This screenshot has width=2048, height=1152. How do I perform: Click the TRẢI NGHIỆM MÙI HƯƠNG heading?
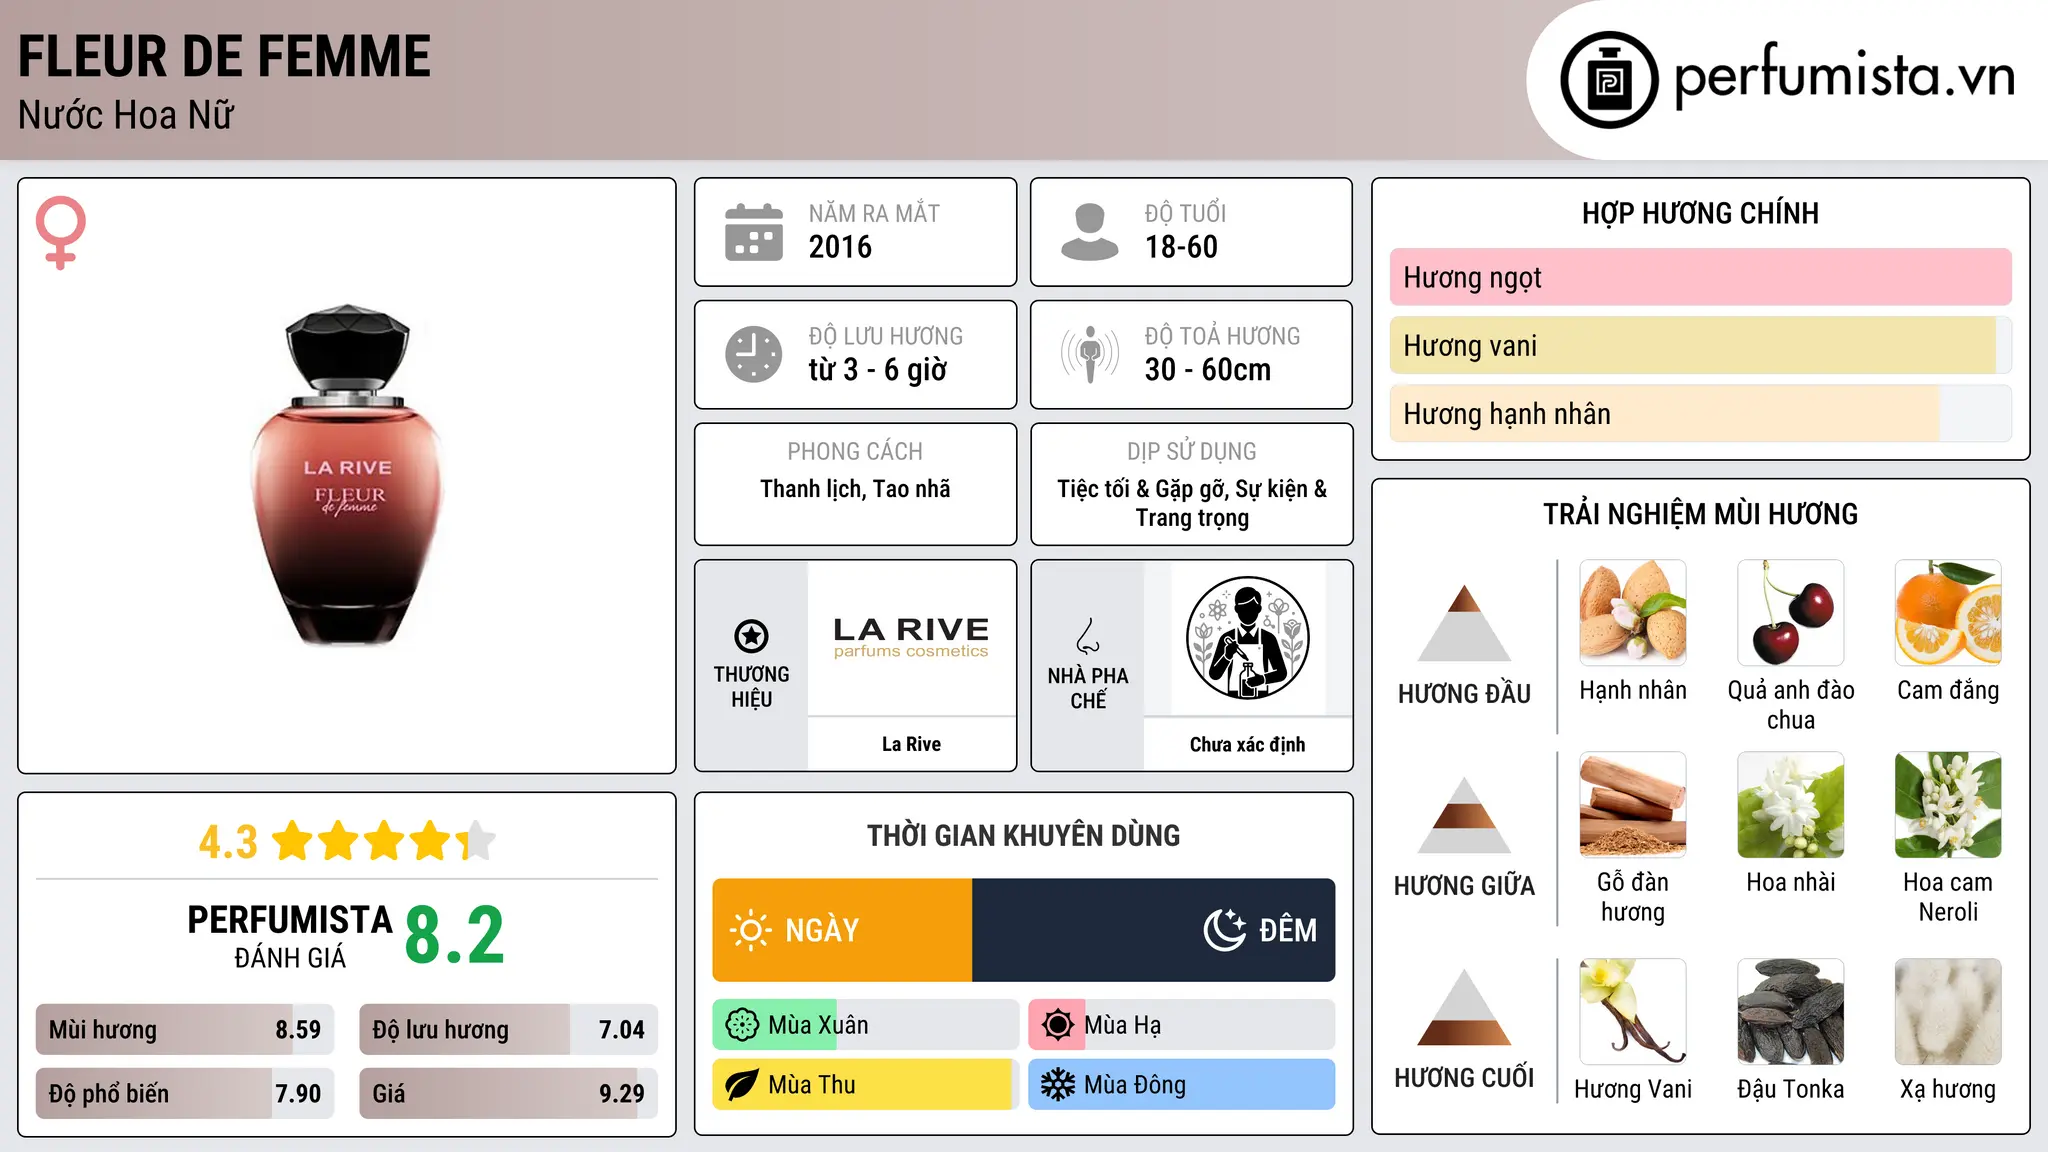(1701, 514)
